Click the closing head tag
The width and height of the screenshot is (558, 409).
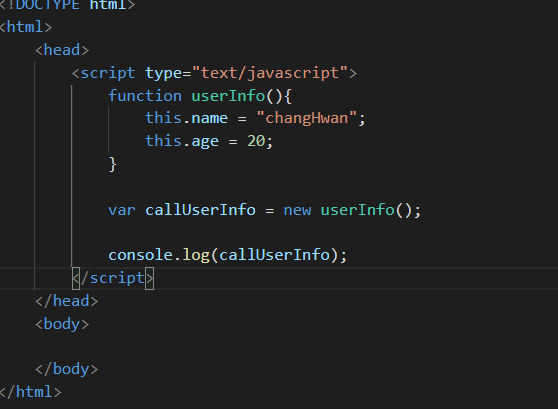click(x=67, y=301)
